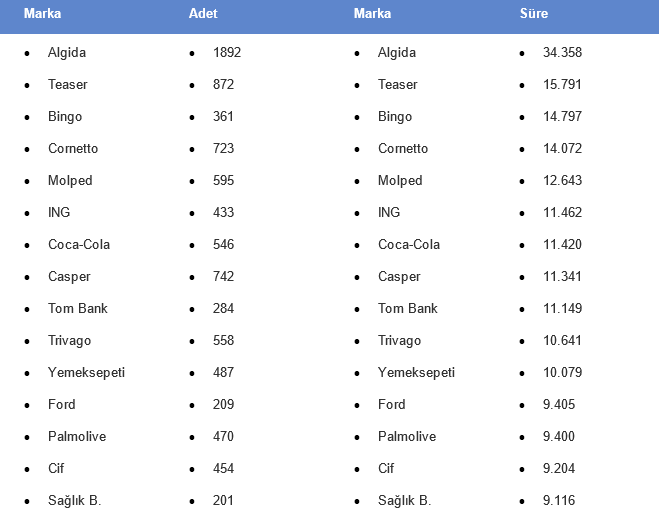Select Casper duration value 11.341
659x519 pixels.
pos(562,277)
